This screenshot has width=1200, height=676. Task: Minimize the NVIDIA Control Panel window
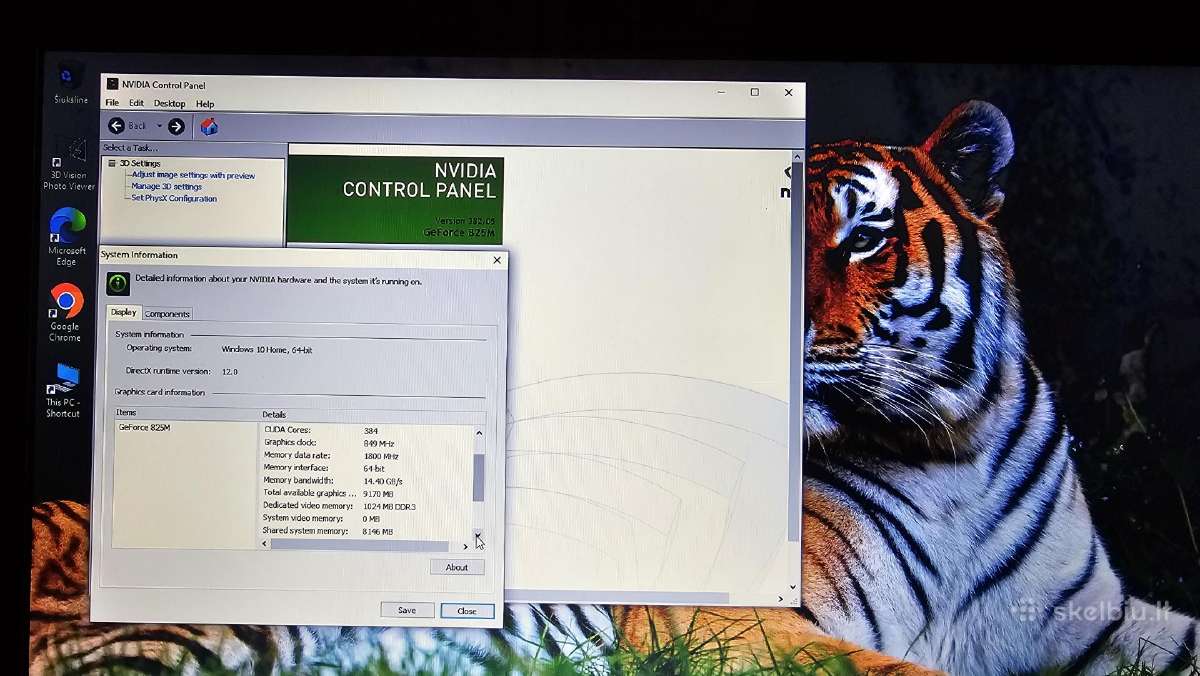721,92
